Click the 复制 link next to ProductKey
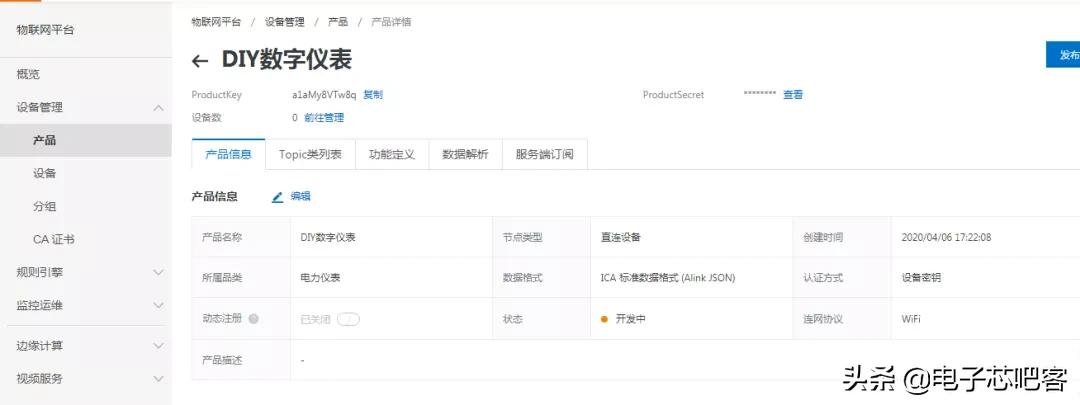1080x405 pixels. click(373, 95)
